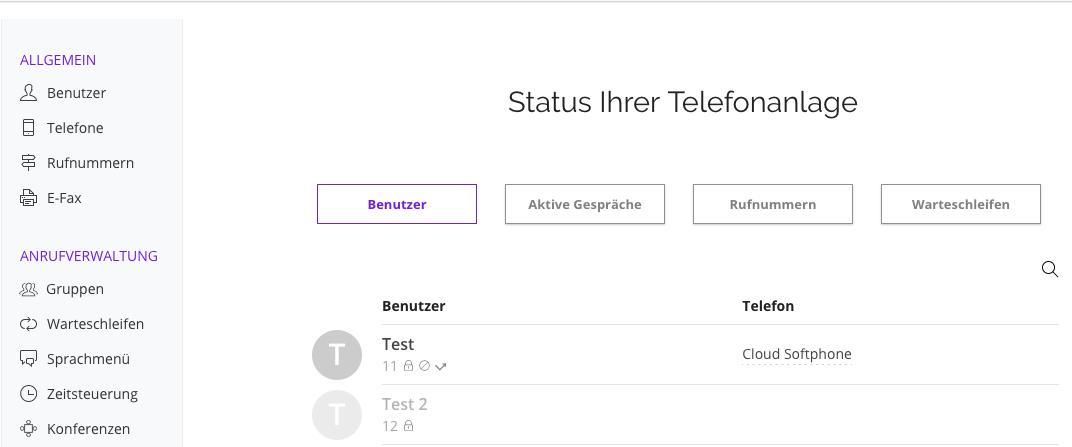Open Benutzer in the sidebar
The width and height of the screenshot is (1072, 447).
pos(63,93)
